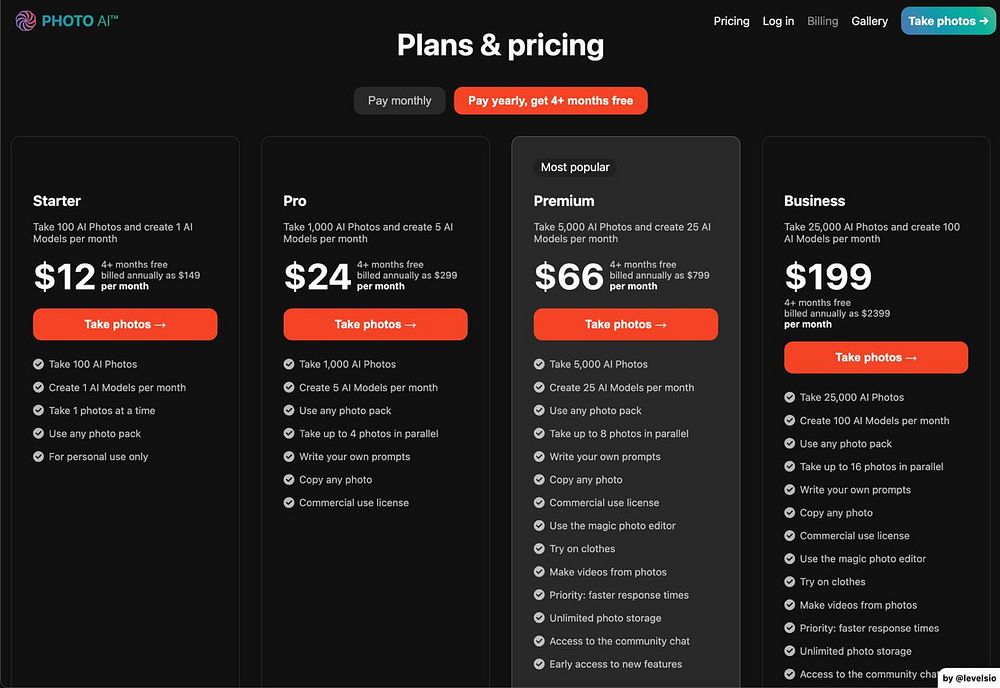1000x688 pixels.
Task: Click checkmark icon next to "For personal use only"
Action: point(39,457)
